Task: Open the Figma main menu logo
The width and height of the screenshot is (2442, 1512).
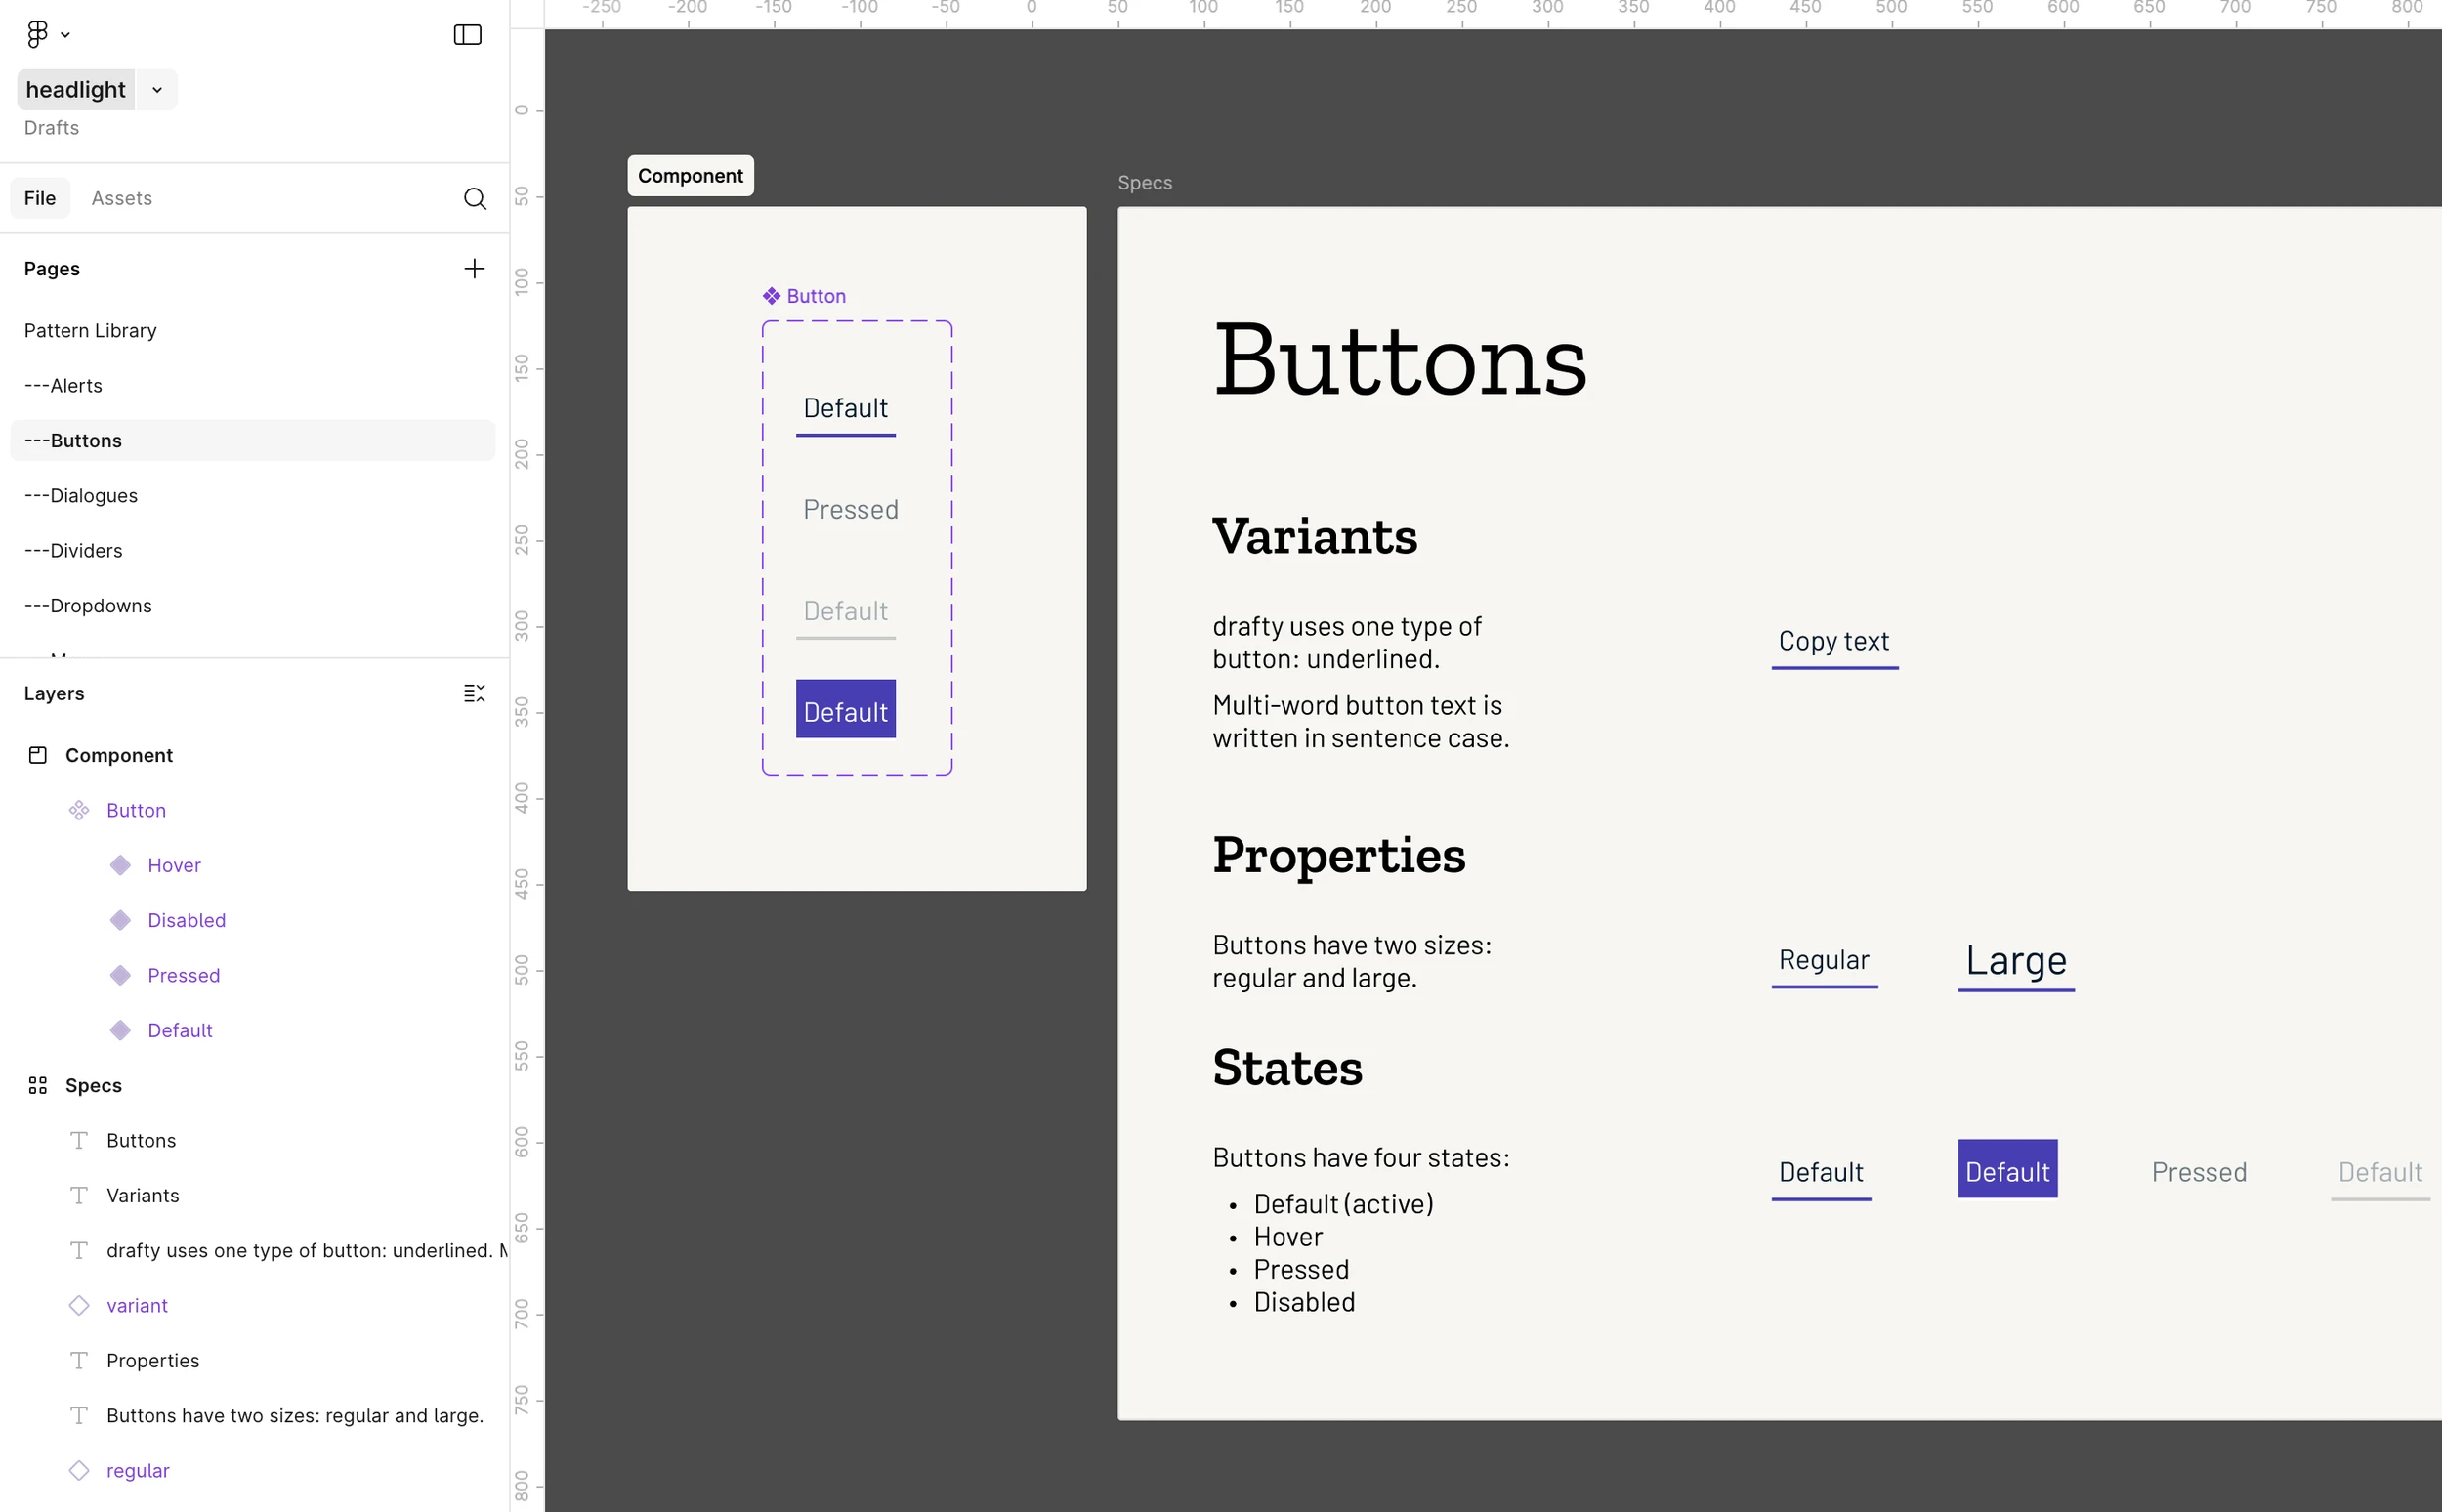Action: pos(37,34)
